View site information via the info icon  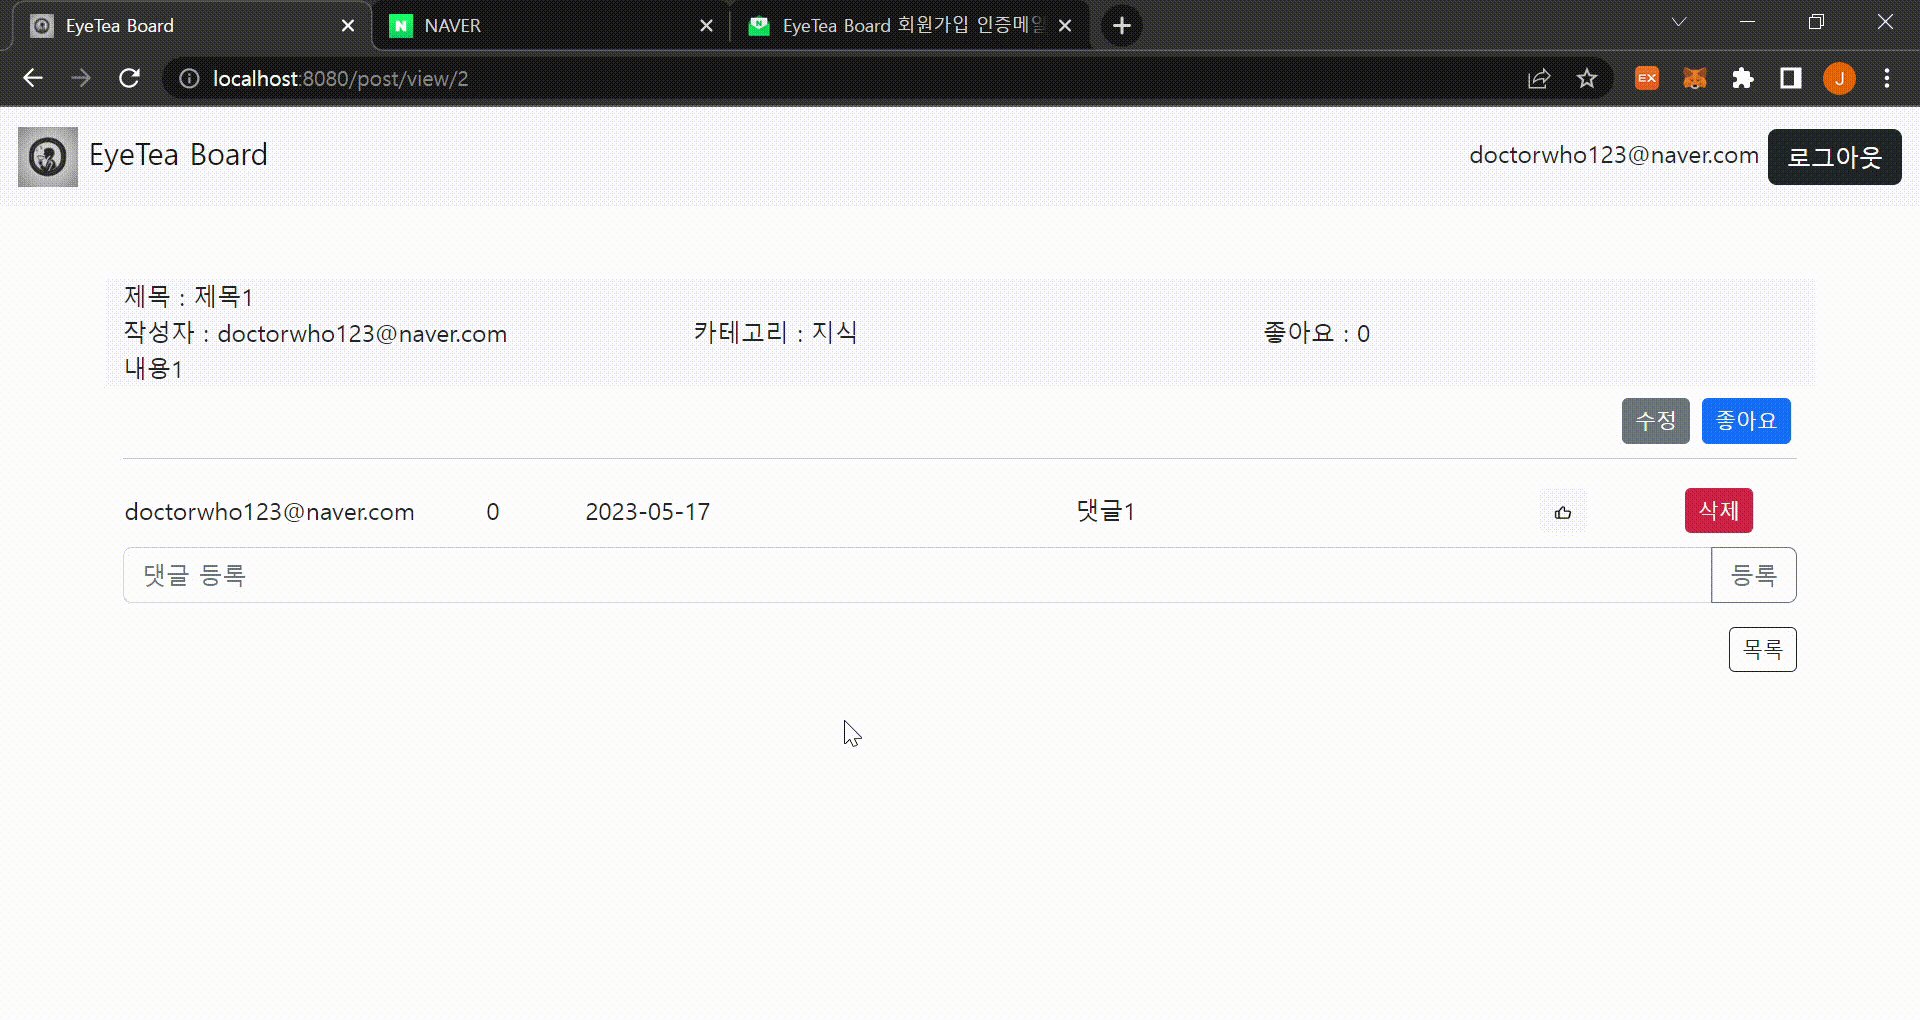(188, 79)
